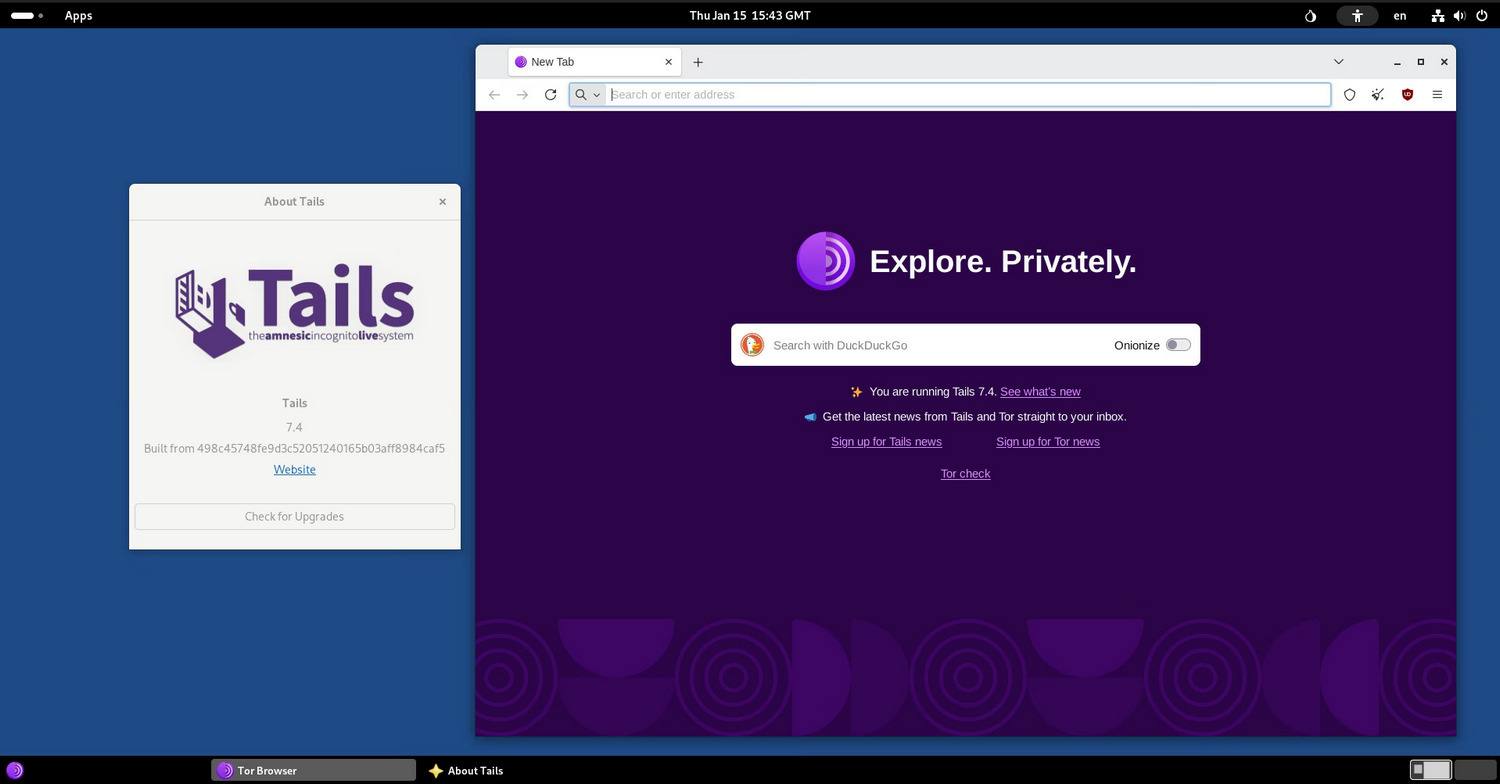Click the DuckDuckGo logo in search box

[752, 345]
